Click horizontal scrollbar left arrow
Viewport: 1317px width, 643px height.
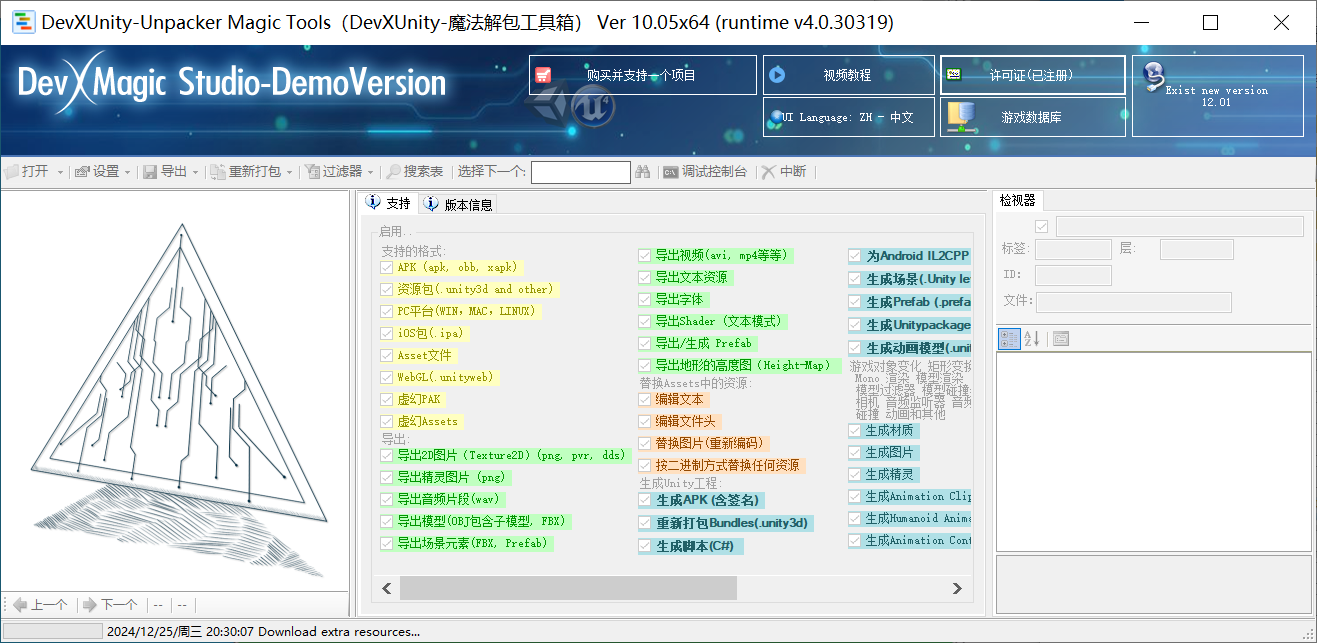pos(387,589)
